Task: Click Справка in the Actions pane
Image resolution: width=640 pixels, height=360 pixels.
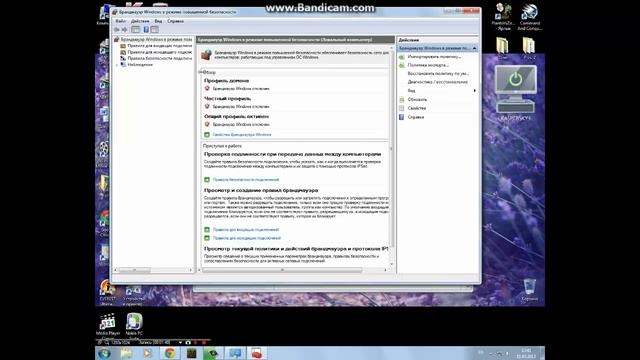Action: click(416, 117)
